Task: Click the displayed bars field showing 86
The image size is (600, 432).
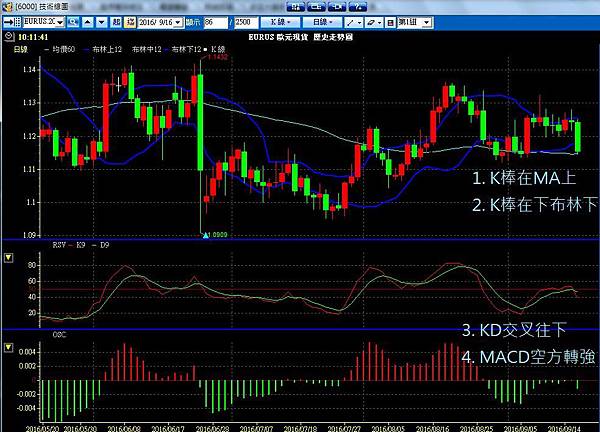Action: (x=215, y=22)
